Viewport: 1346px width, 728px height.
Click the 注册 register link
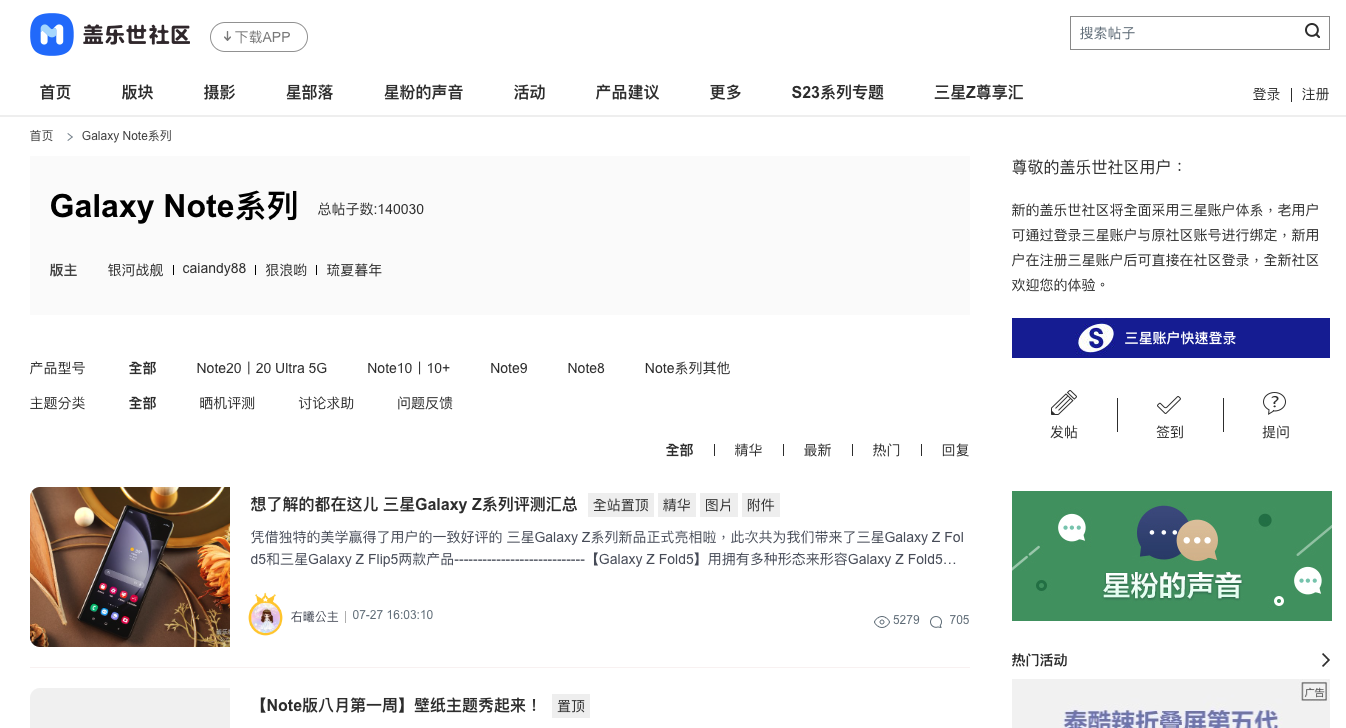(x=1316, y=94)
